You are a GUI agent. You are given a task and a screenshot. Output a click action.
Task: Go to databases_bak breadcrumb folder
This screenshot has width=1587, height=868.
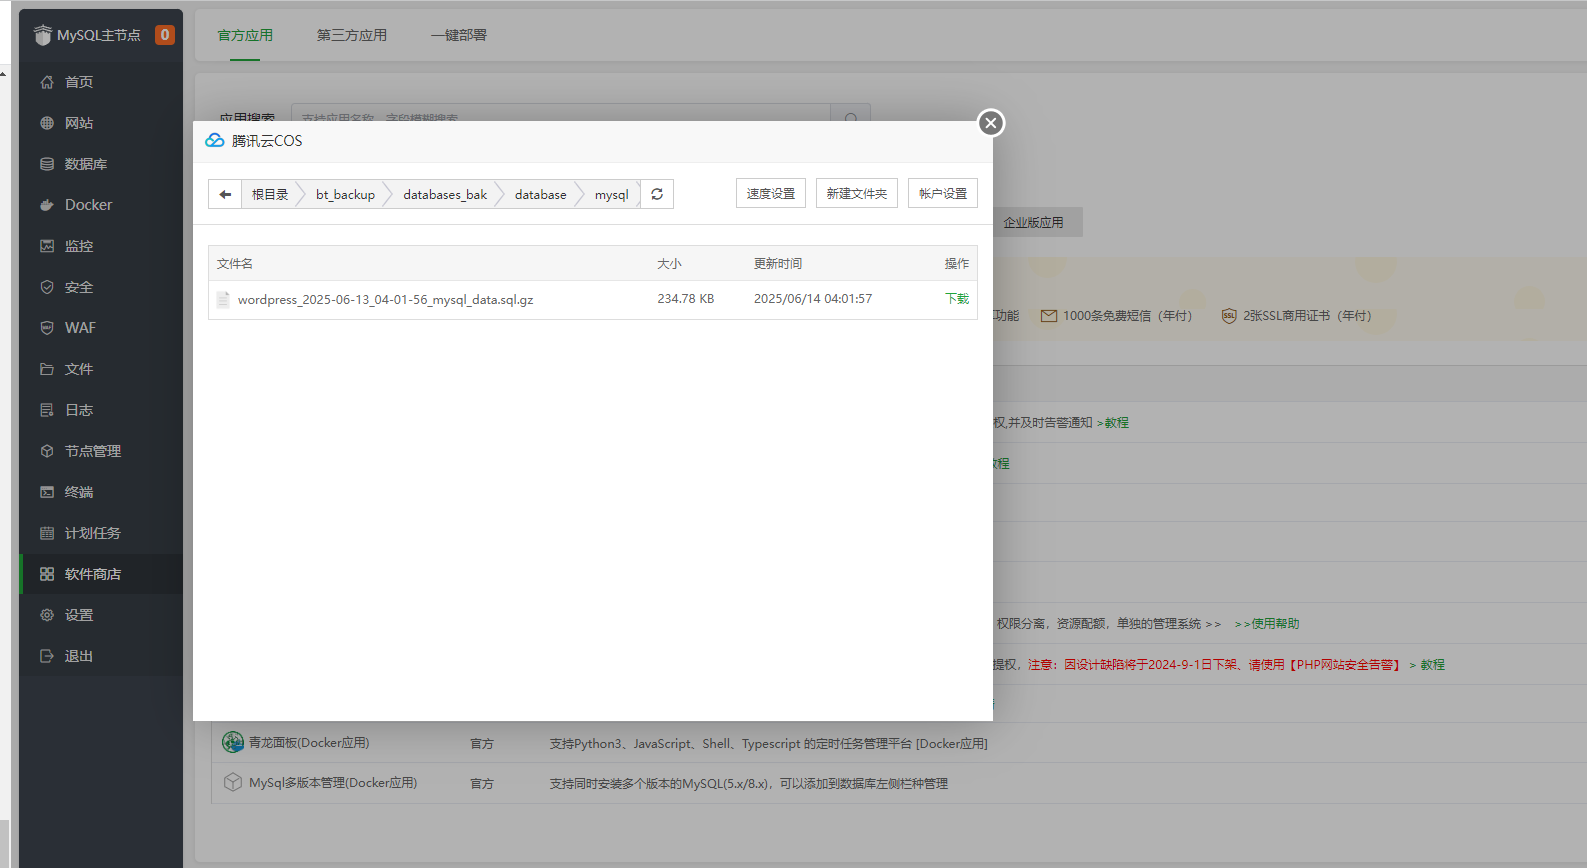pos(445,194)
